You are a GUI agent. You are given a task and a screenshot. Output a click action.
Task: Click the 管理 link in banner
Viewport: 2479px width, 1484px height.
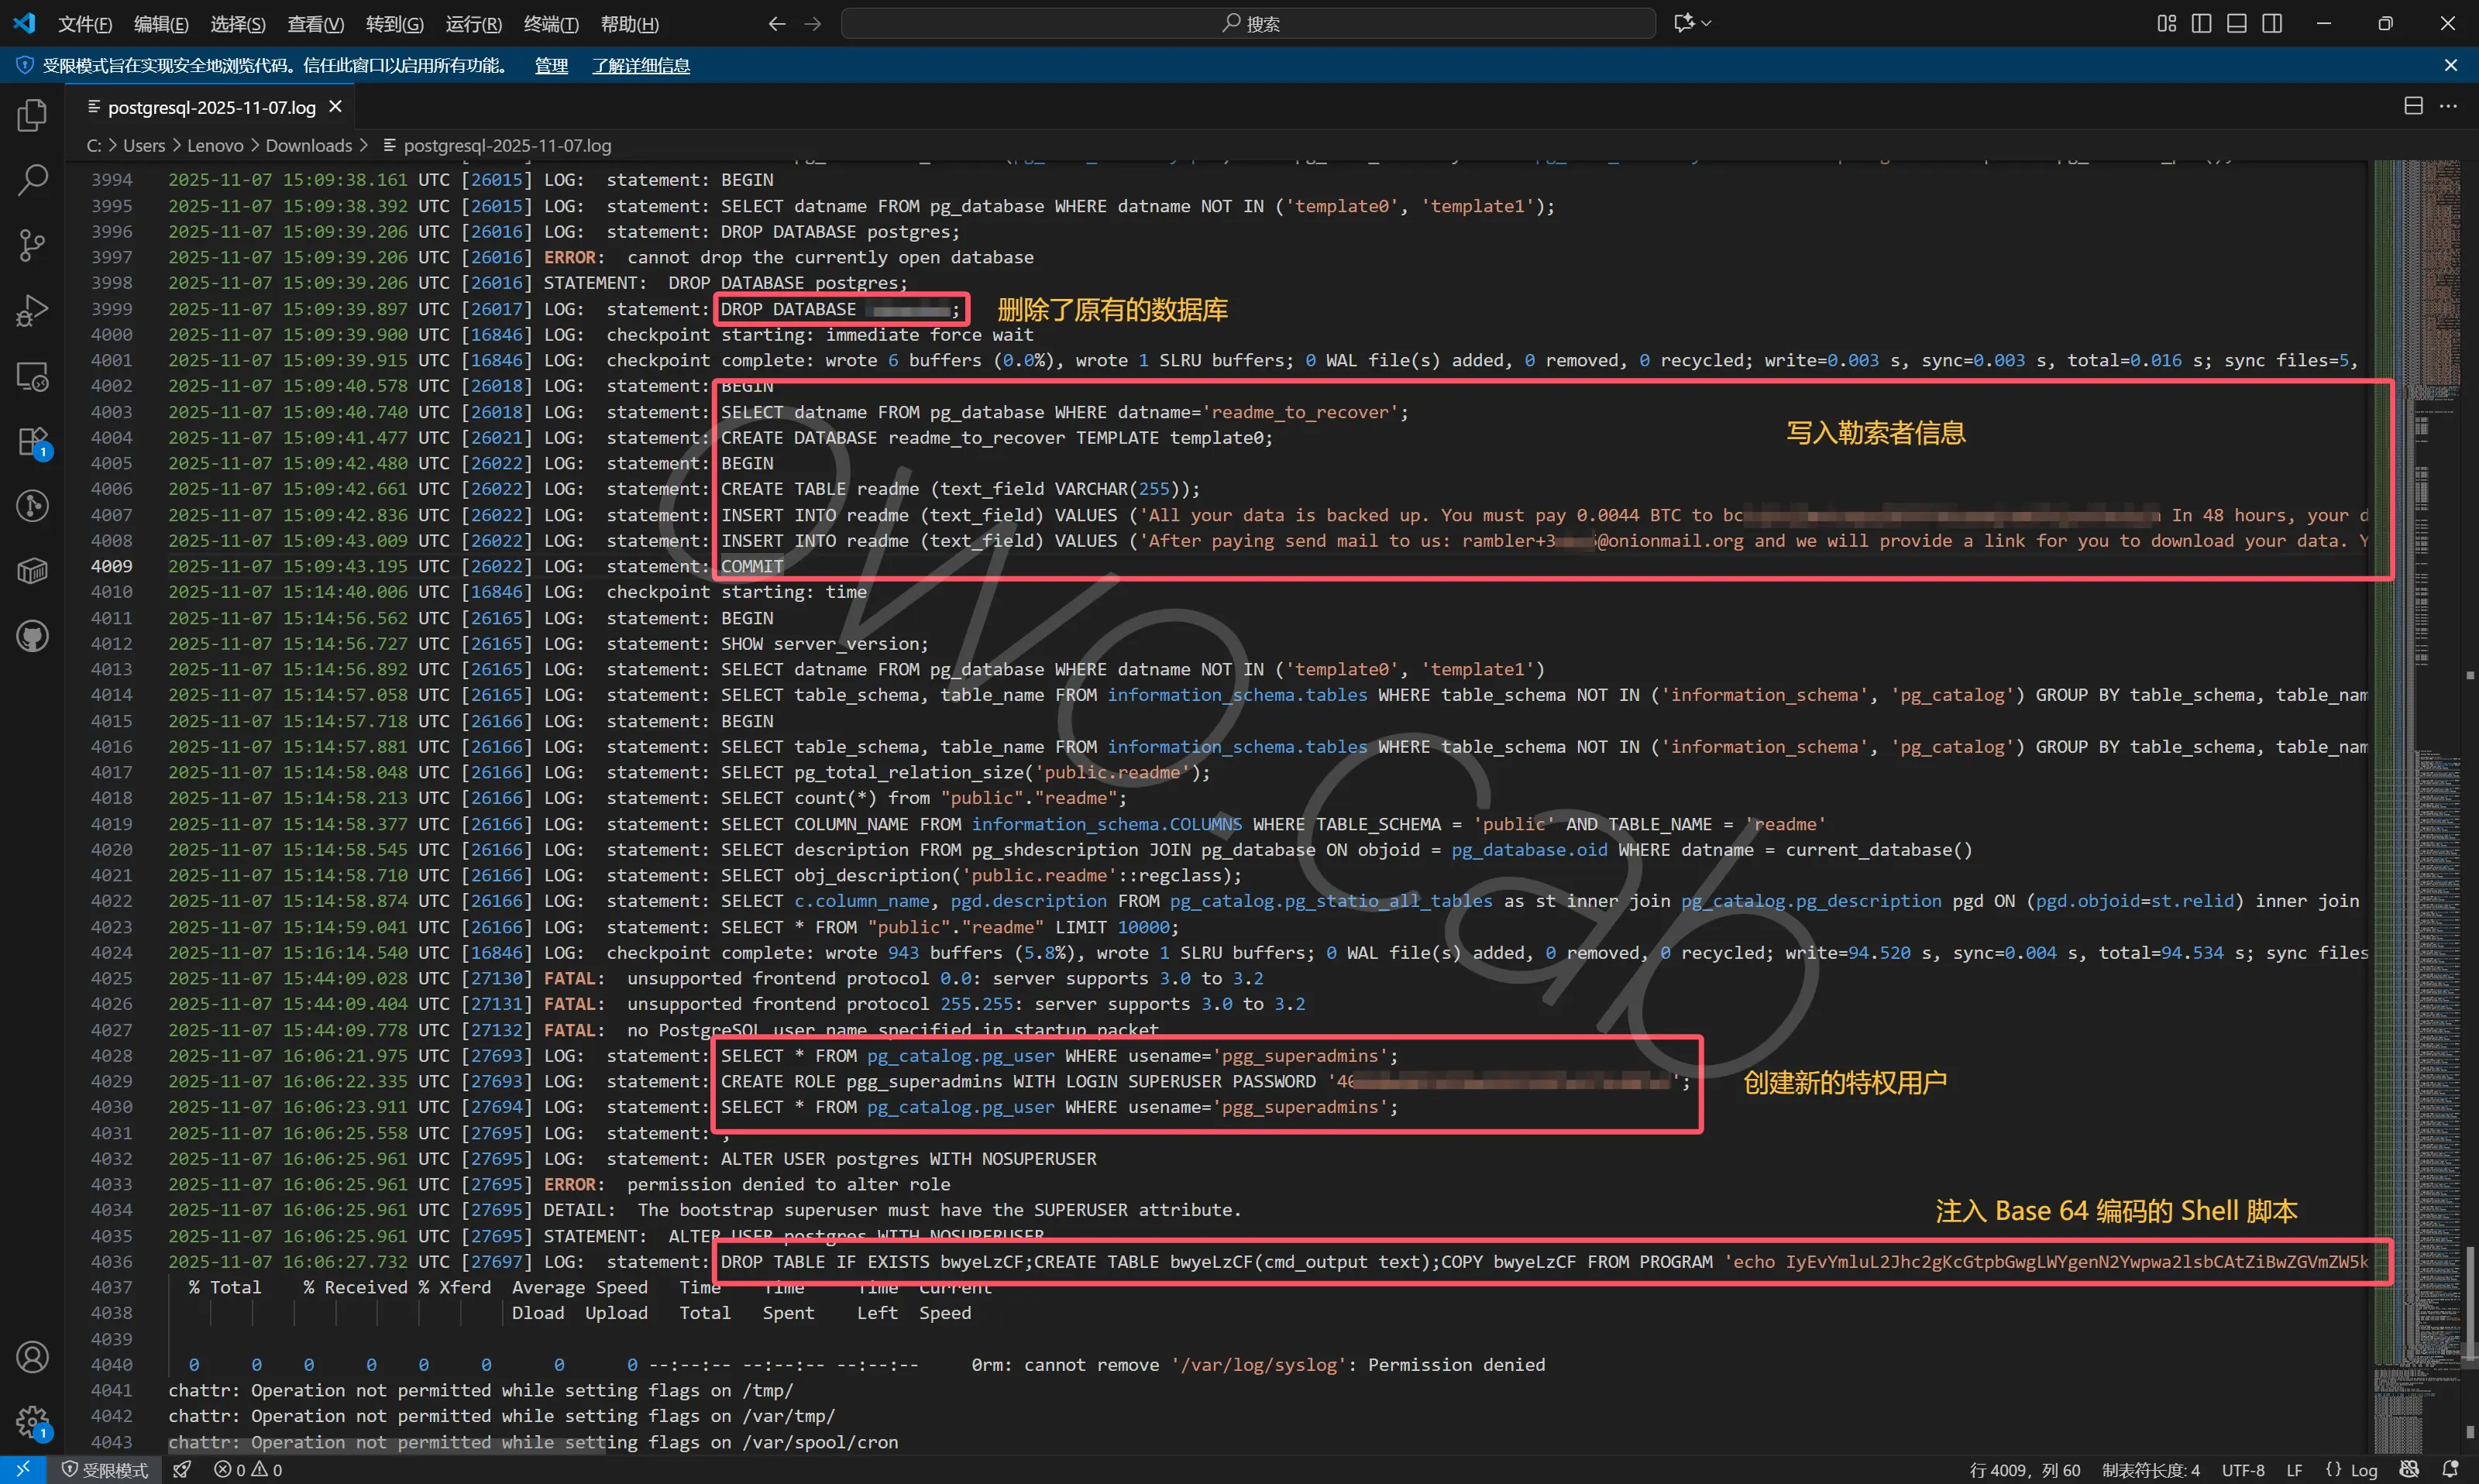click(551, 66)
